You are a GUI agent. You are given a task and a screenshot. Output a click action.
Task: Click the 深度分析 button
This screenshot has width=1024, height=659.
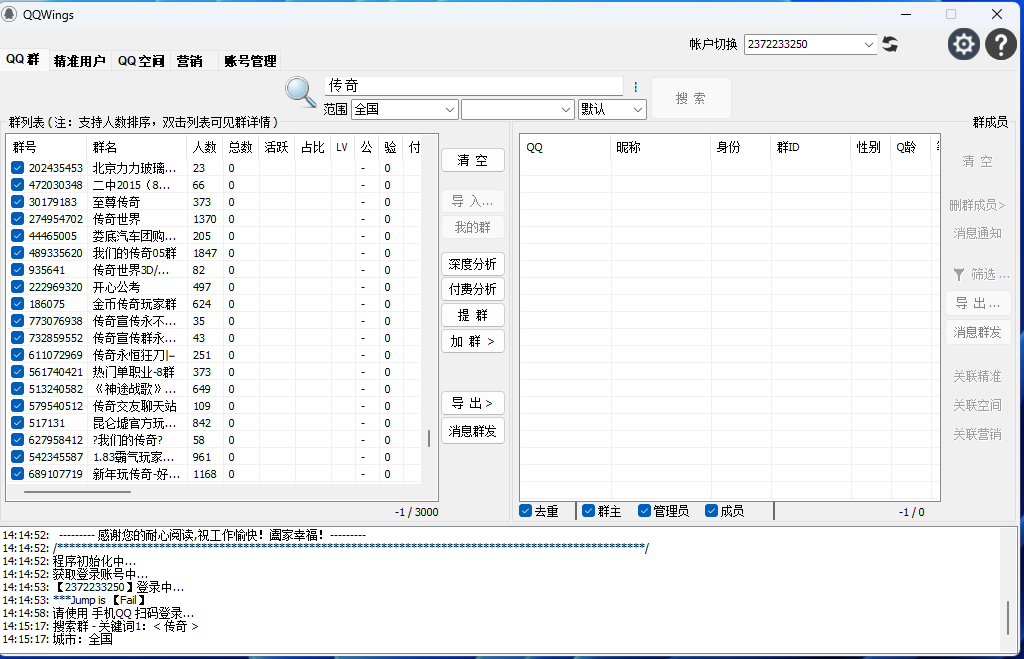tap(473, 264)
